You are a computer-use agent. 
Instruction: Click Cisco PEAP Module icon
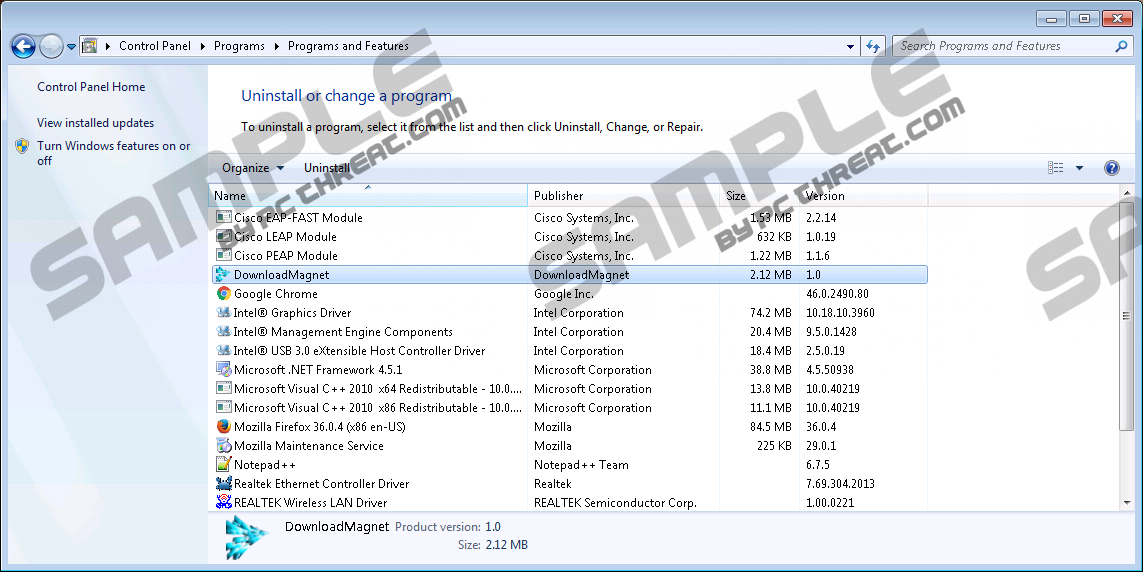[224, 255]
